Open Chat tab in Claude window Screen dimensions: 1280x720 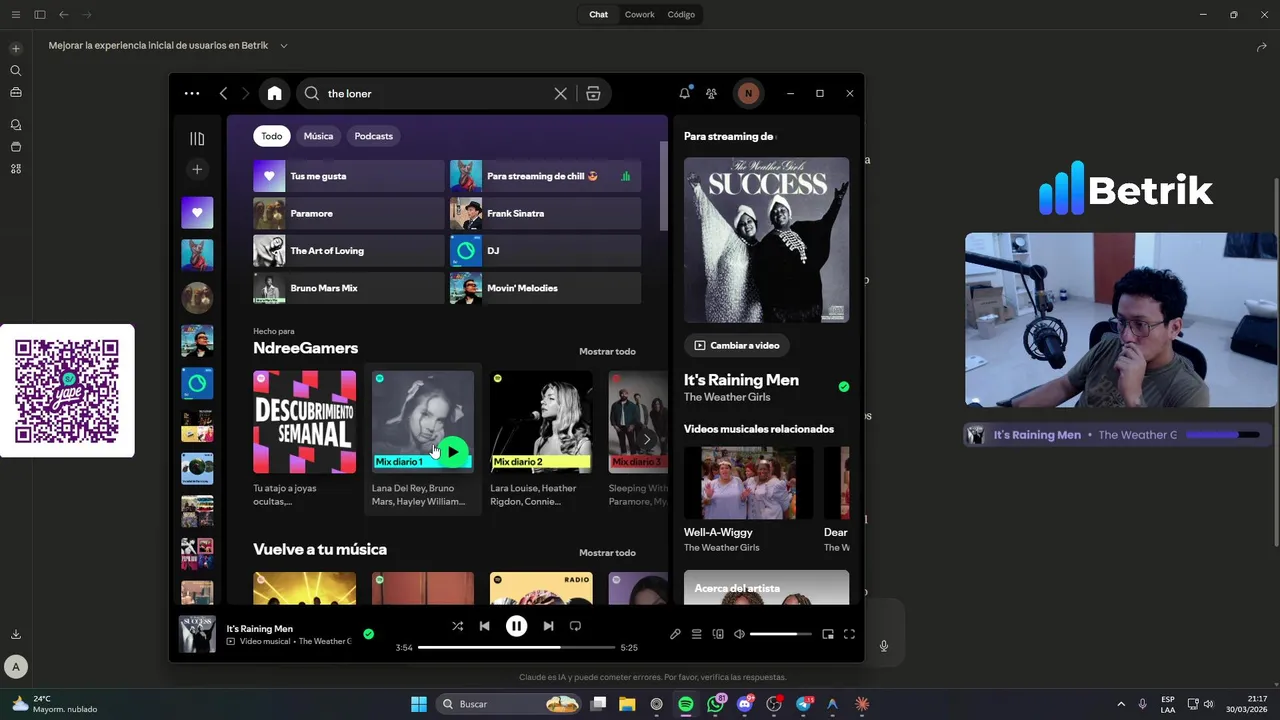click(598, 14)
